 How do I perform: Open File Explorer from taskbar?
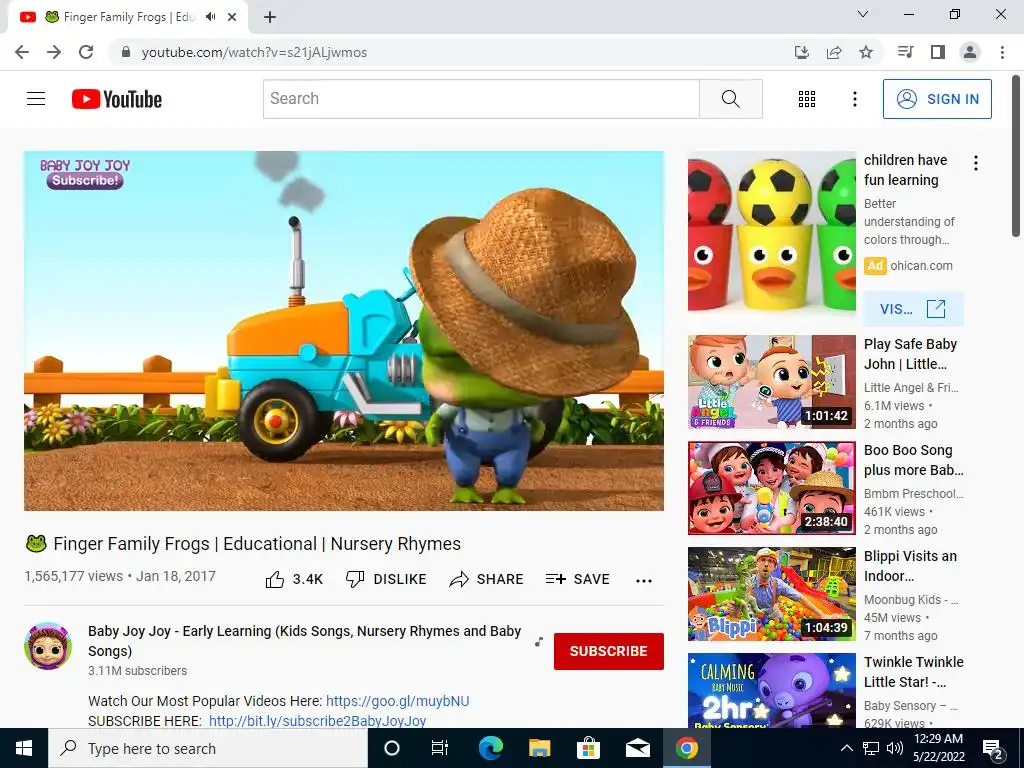(x=539, y=748)
